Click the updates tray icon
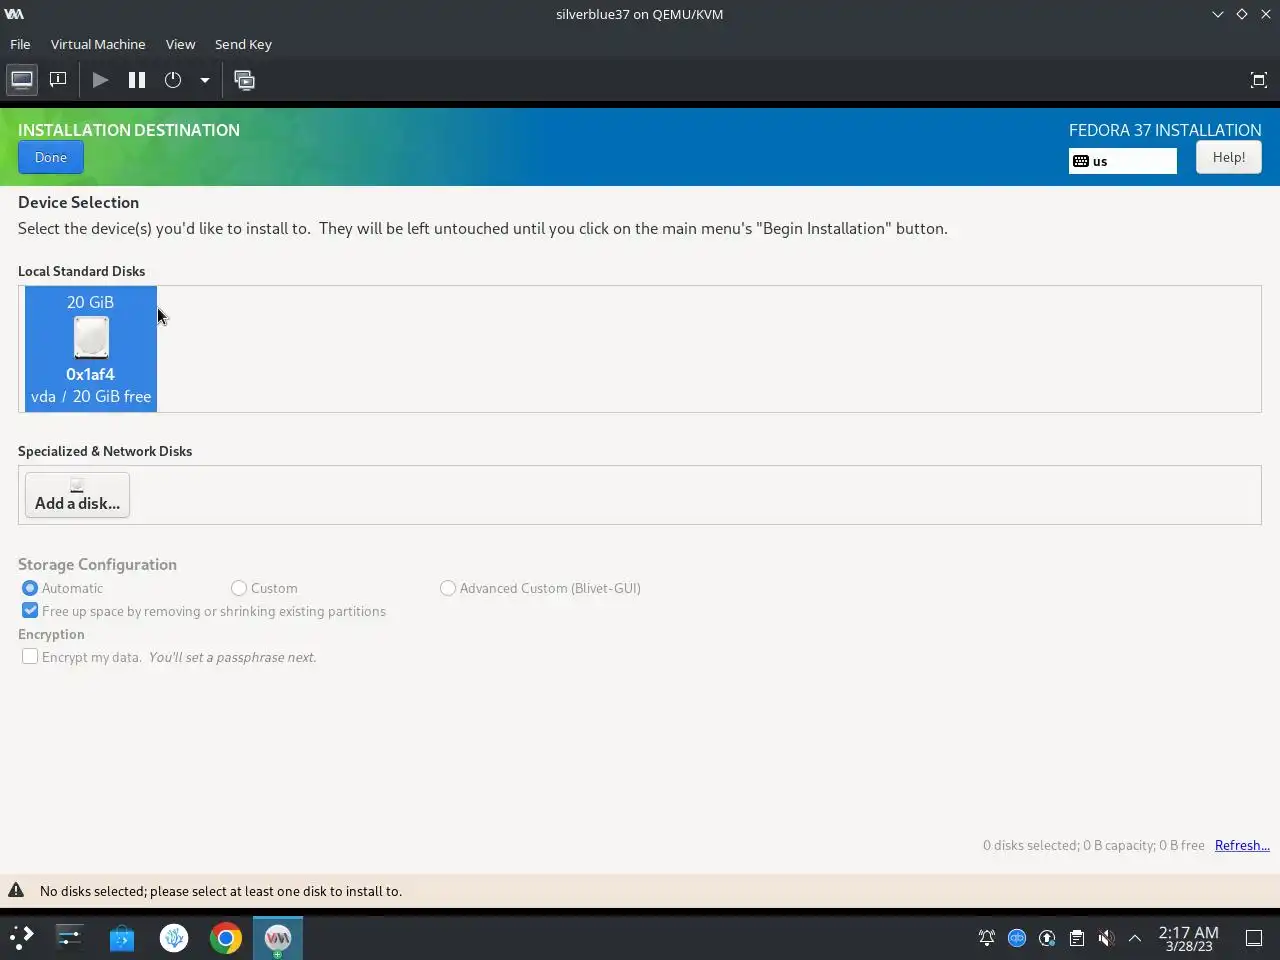 (1047, 938)
